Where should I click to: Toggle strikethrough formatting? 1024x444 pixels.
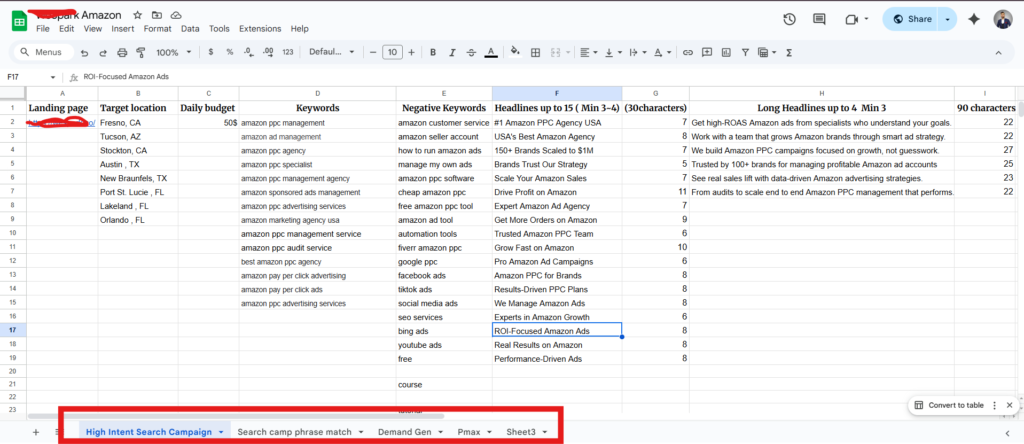click(x=470, y=52)
